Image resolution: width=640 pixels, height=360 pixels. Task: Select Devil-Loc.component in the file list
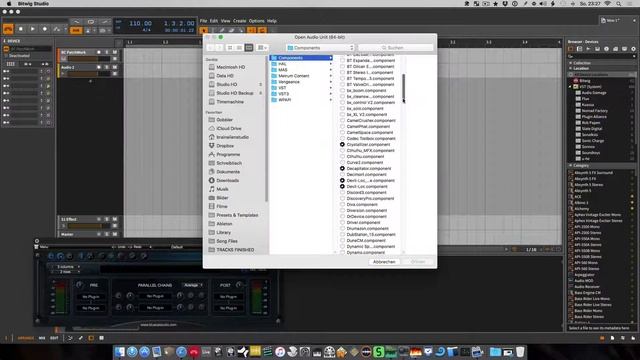367,187
